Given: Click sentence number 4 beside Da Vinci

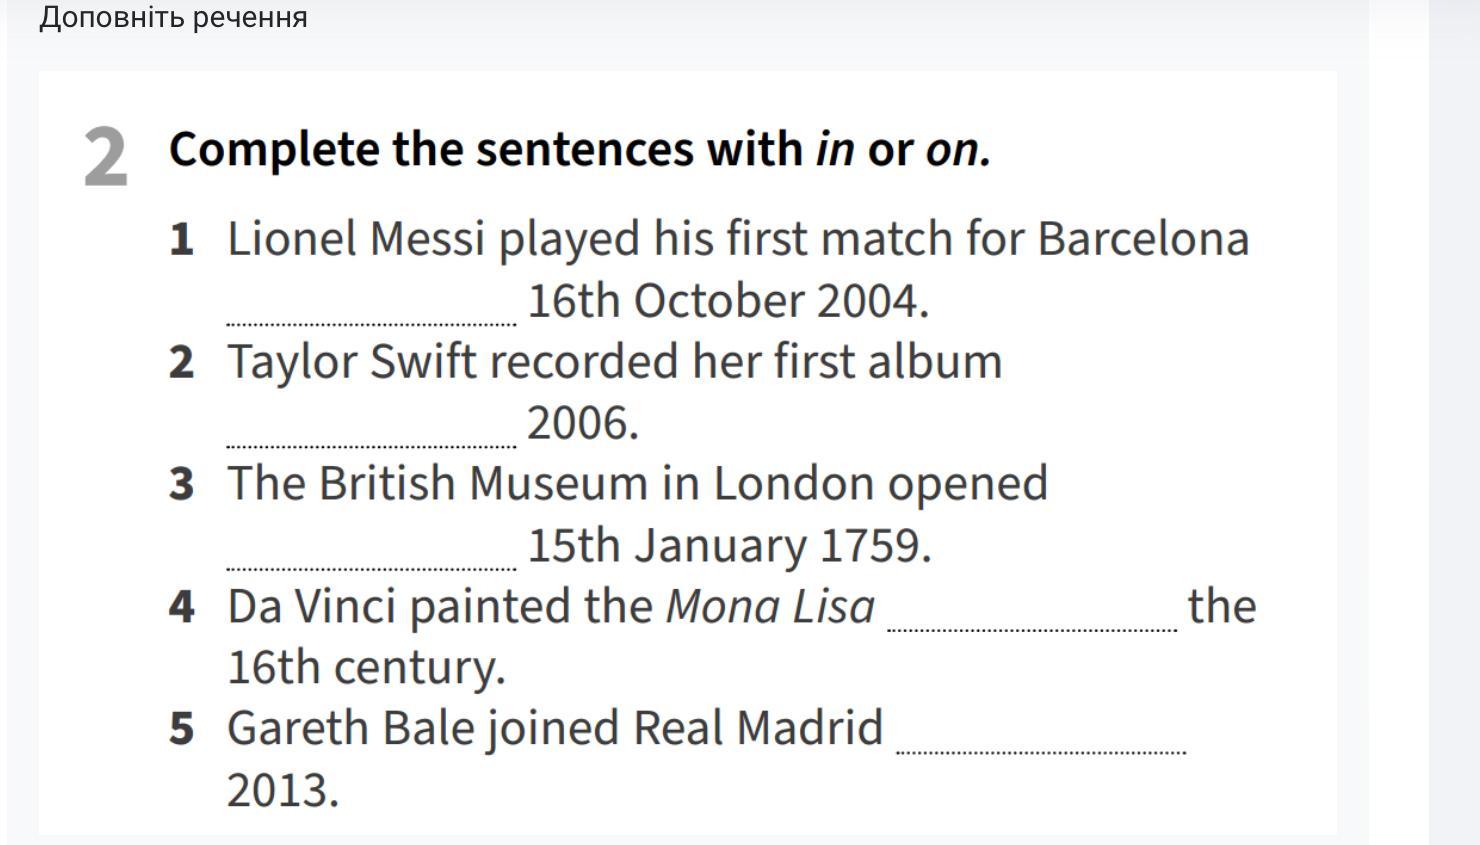Looking at the screenshot, I should click(x=181, y=606).
